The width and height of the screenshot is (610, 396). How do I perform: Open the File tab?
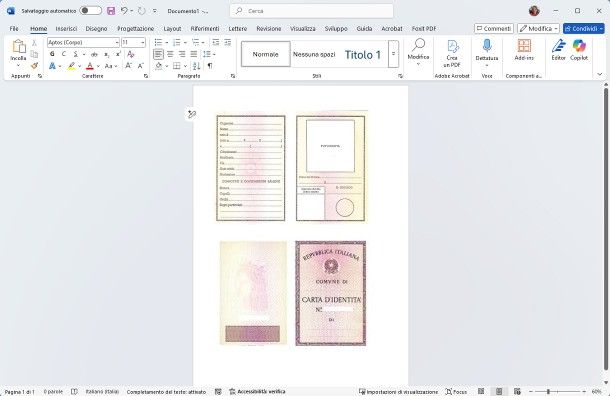coord(14,28)
